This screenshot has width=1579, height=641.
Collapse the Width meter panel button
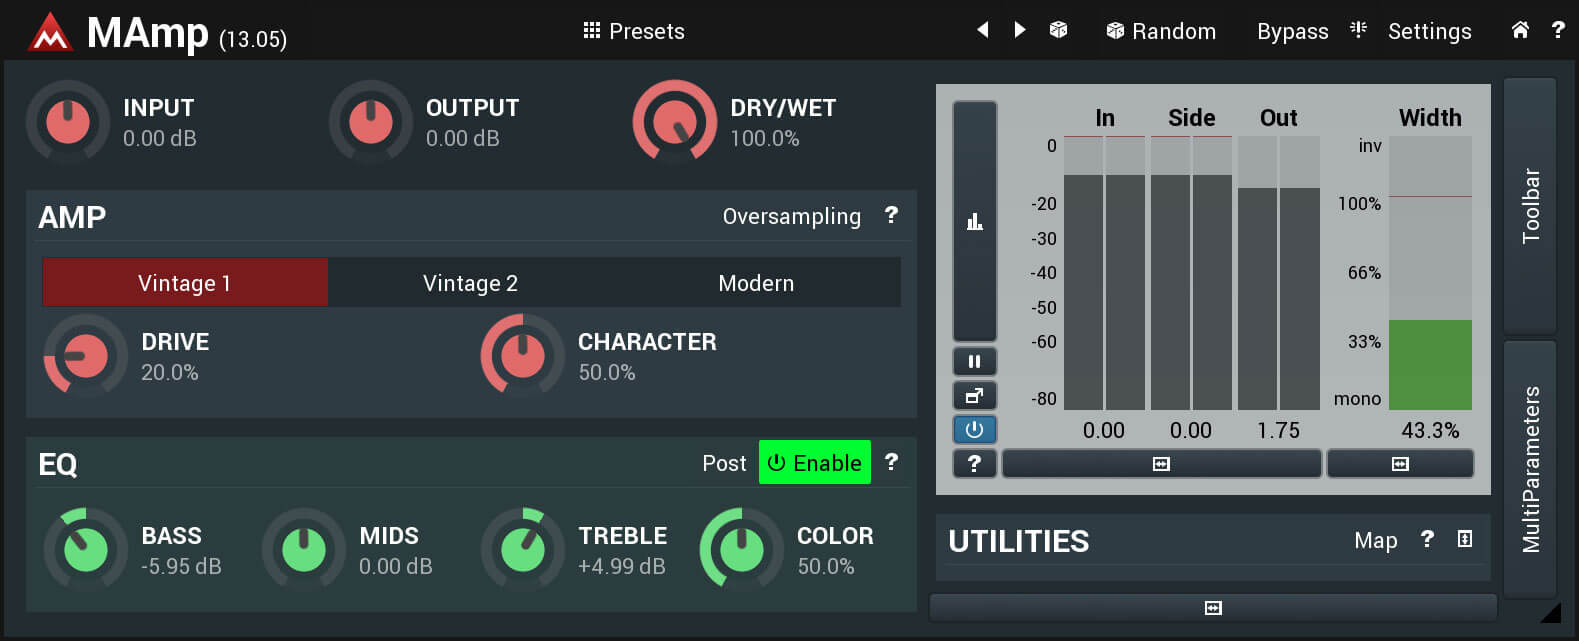pyautogui.click(x=1400, y=463)
